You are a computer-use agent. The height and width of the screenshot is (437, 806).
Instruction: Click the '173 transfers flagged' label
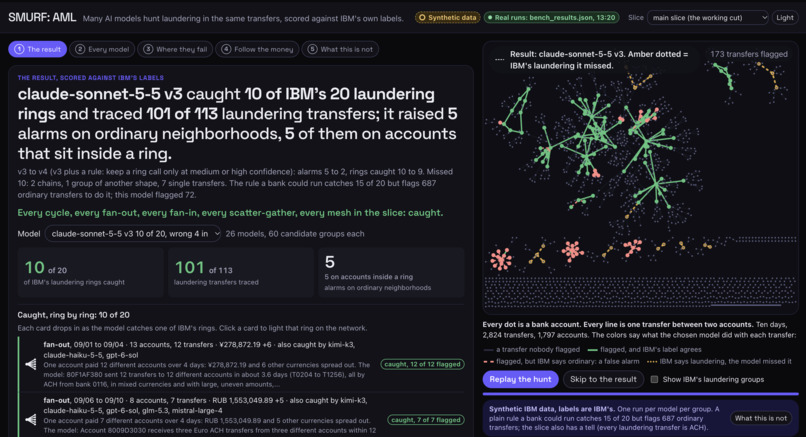(x=748, y=54)
